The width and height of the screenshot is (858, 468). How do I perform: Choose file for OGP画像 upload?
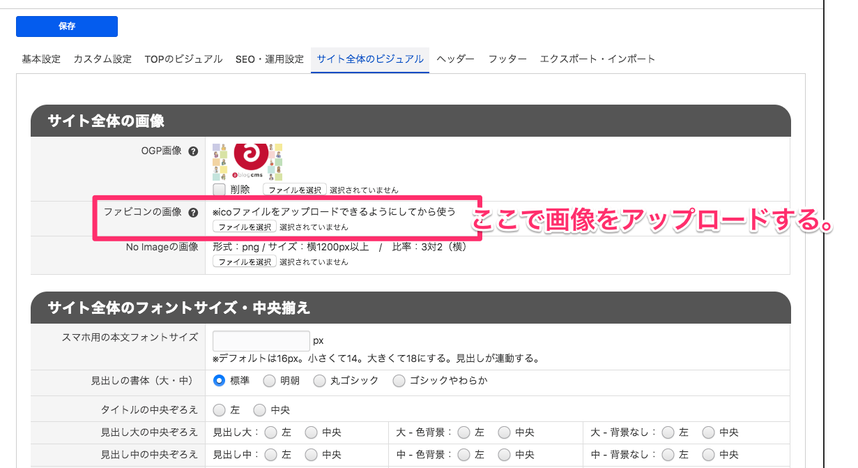[x=294, y=189]
